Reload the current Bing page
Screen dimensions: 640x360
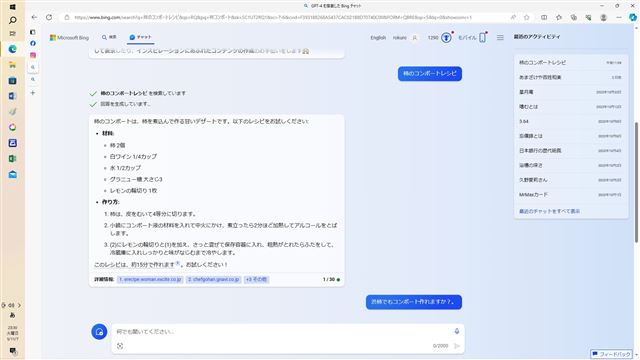[49, 17]
